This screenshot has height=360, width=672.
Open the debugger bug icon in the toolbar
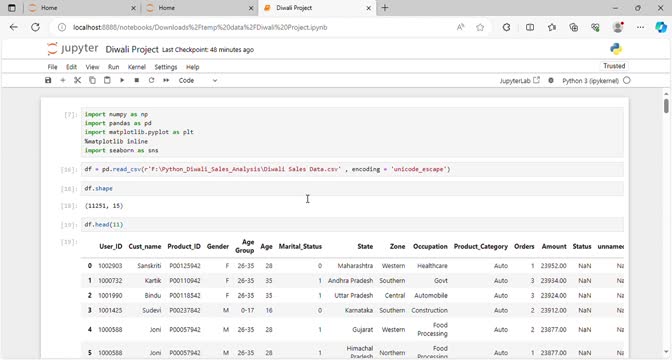551,81
